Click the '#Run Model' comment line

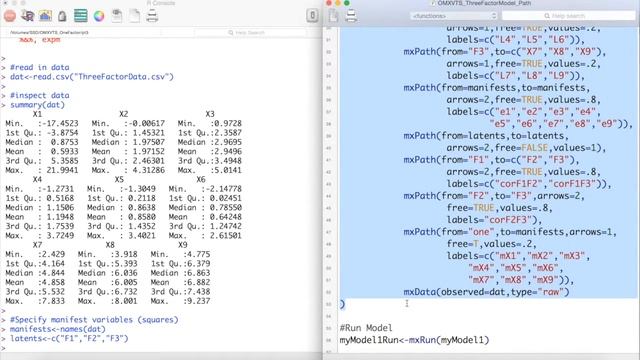(x=366, y=328)
